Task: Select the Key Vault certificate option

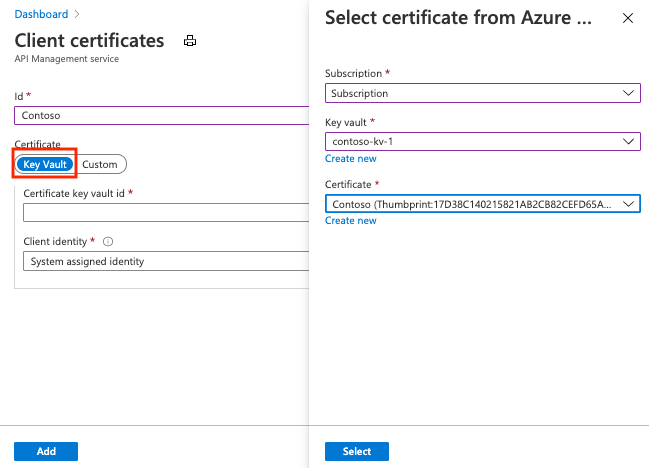Action: click(x=45, y=164)
